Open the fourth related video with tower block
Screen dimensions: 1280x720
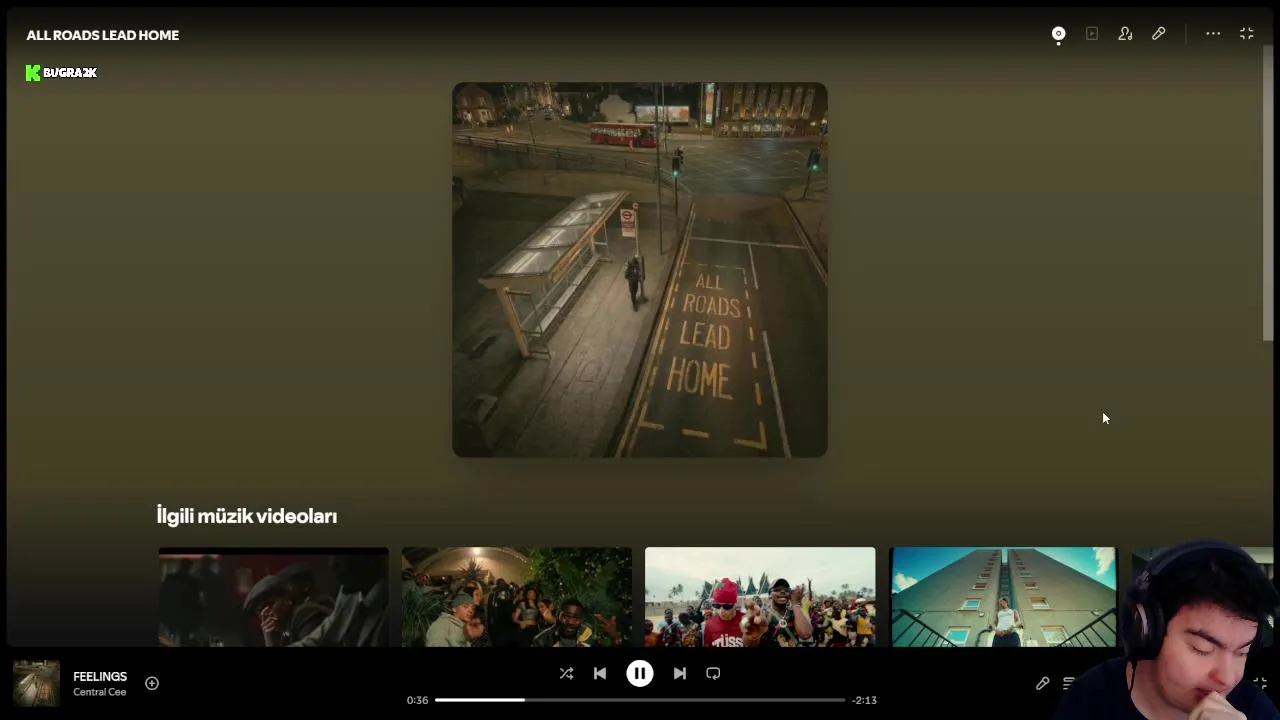(x=1003, y=597)
